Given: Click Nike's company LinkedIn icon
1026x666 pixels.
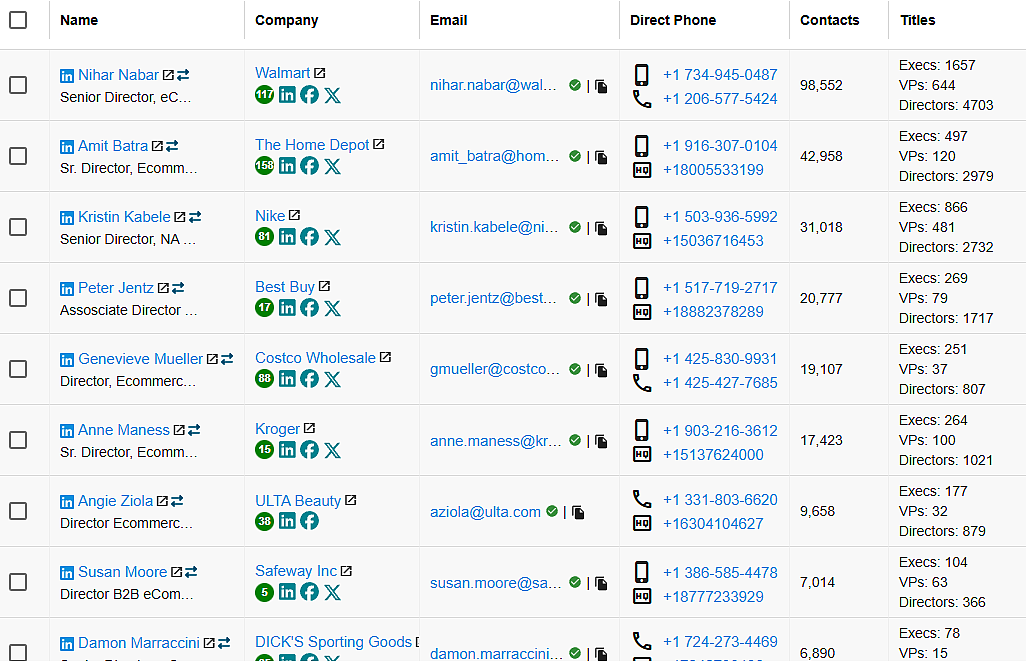Looking at the screenshot, I should (287, 237).
